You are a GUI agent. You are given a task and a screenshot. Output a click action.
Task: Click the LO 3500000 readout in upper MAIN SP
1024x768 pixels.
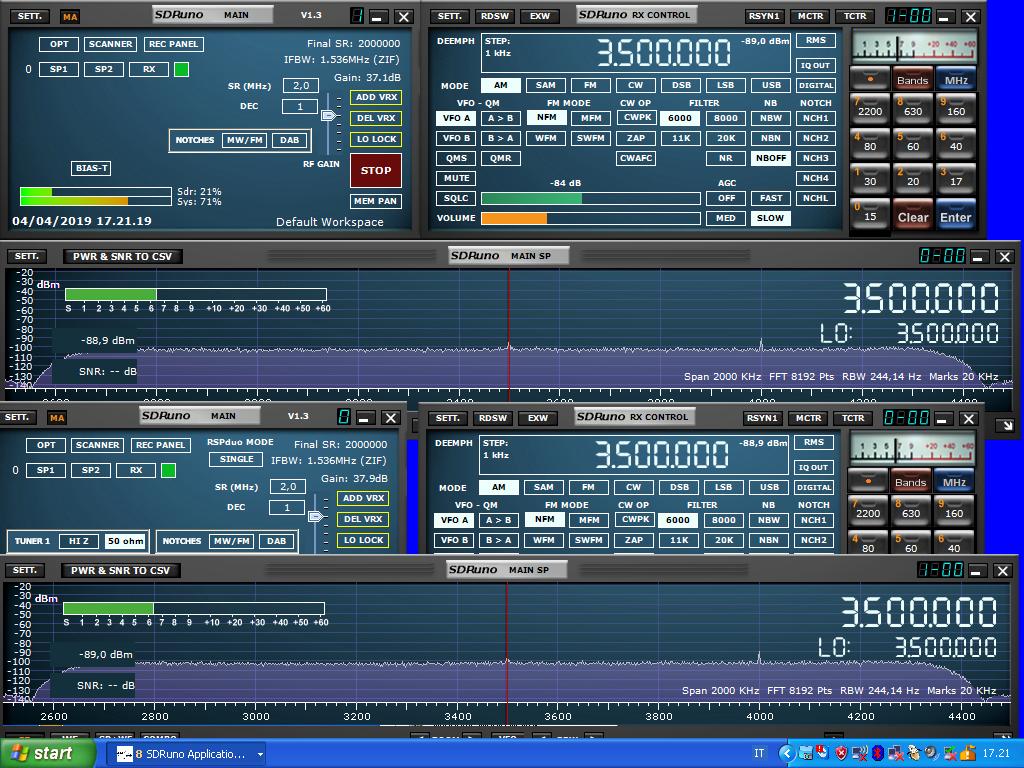tap(909, 333)
